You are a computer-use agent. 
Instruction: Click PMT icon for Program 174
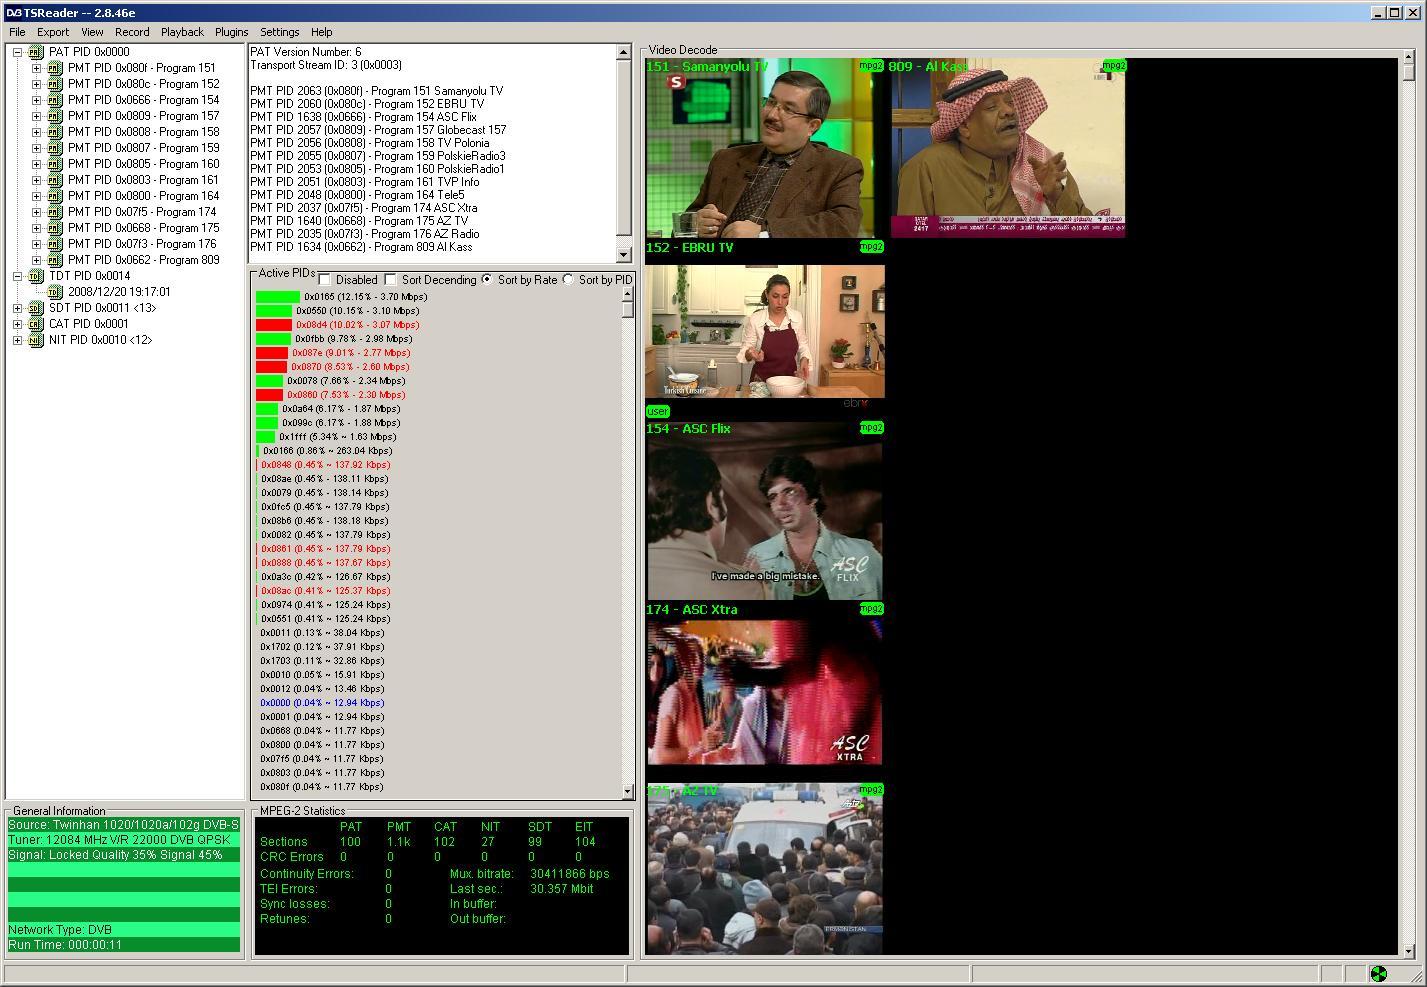(x=55, y=212)
